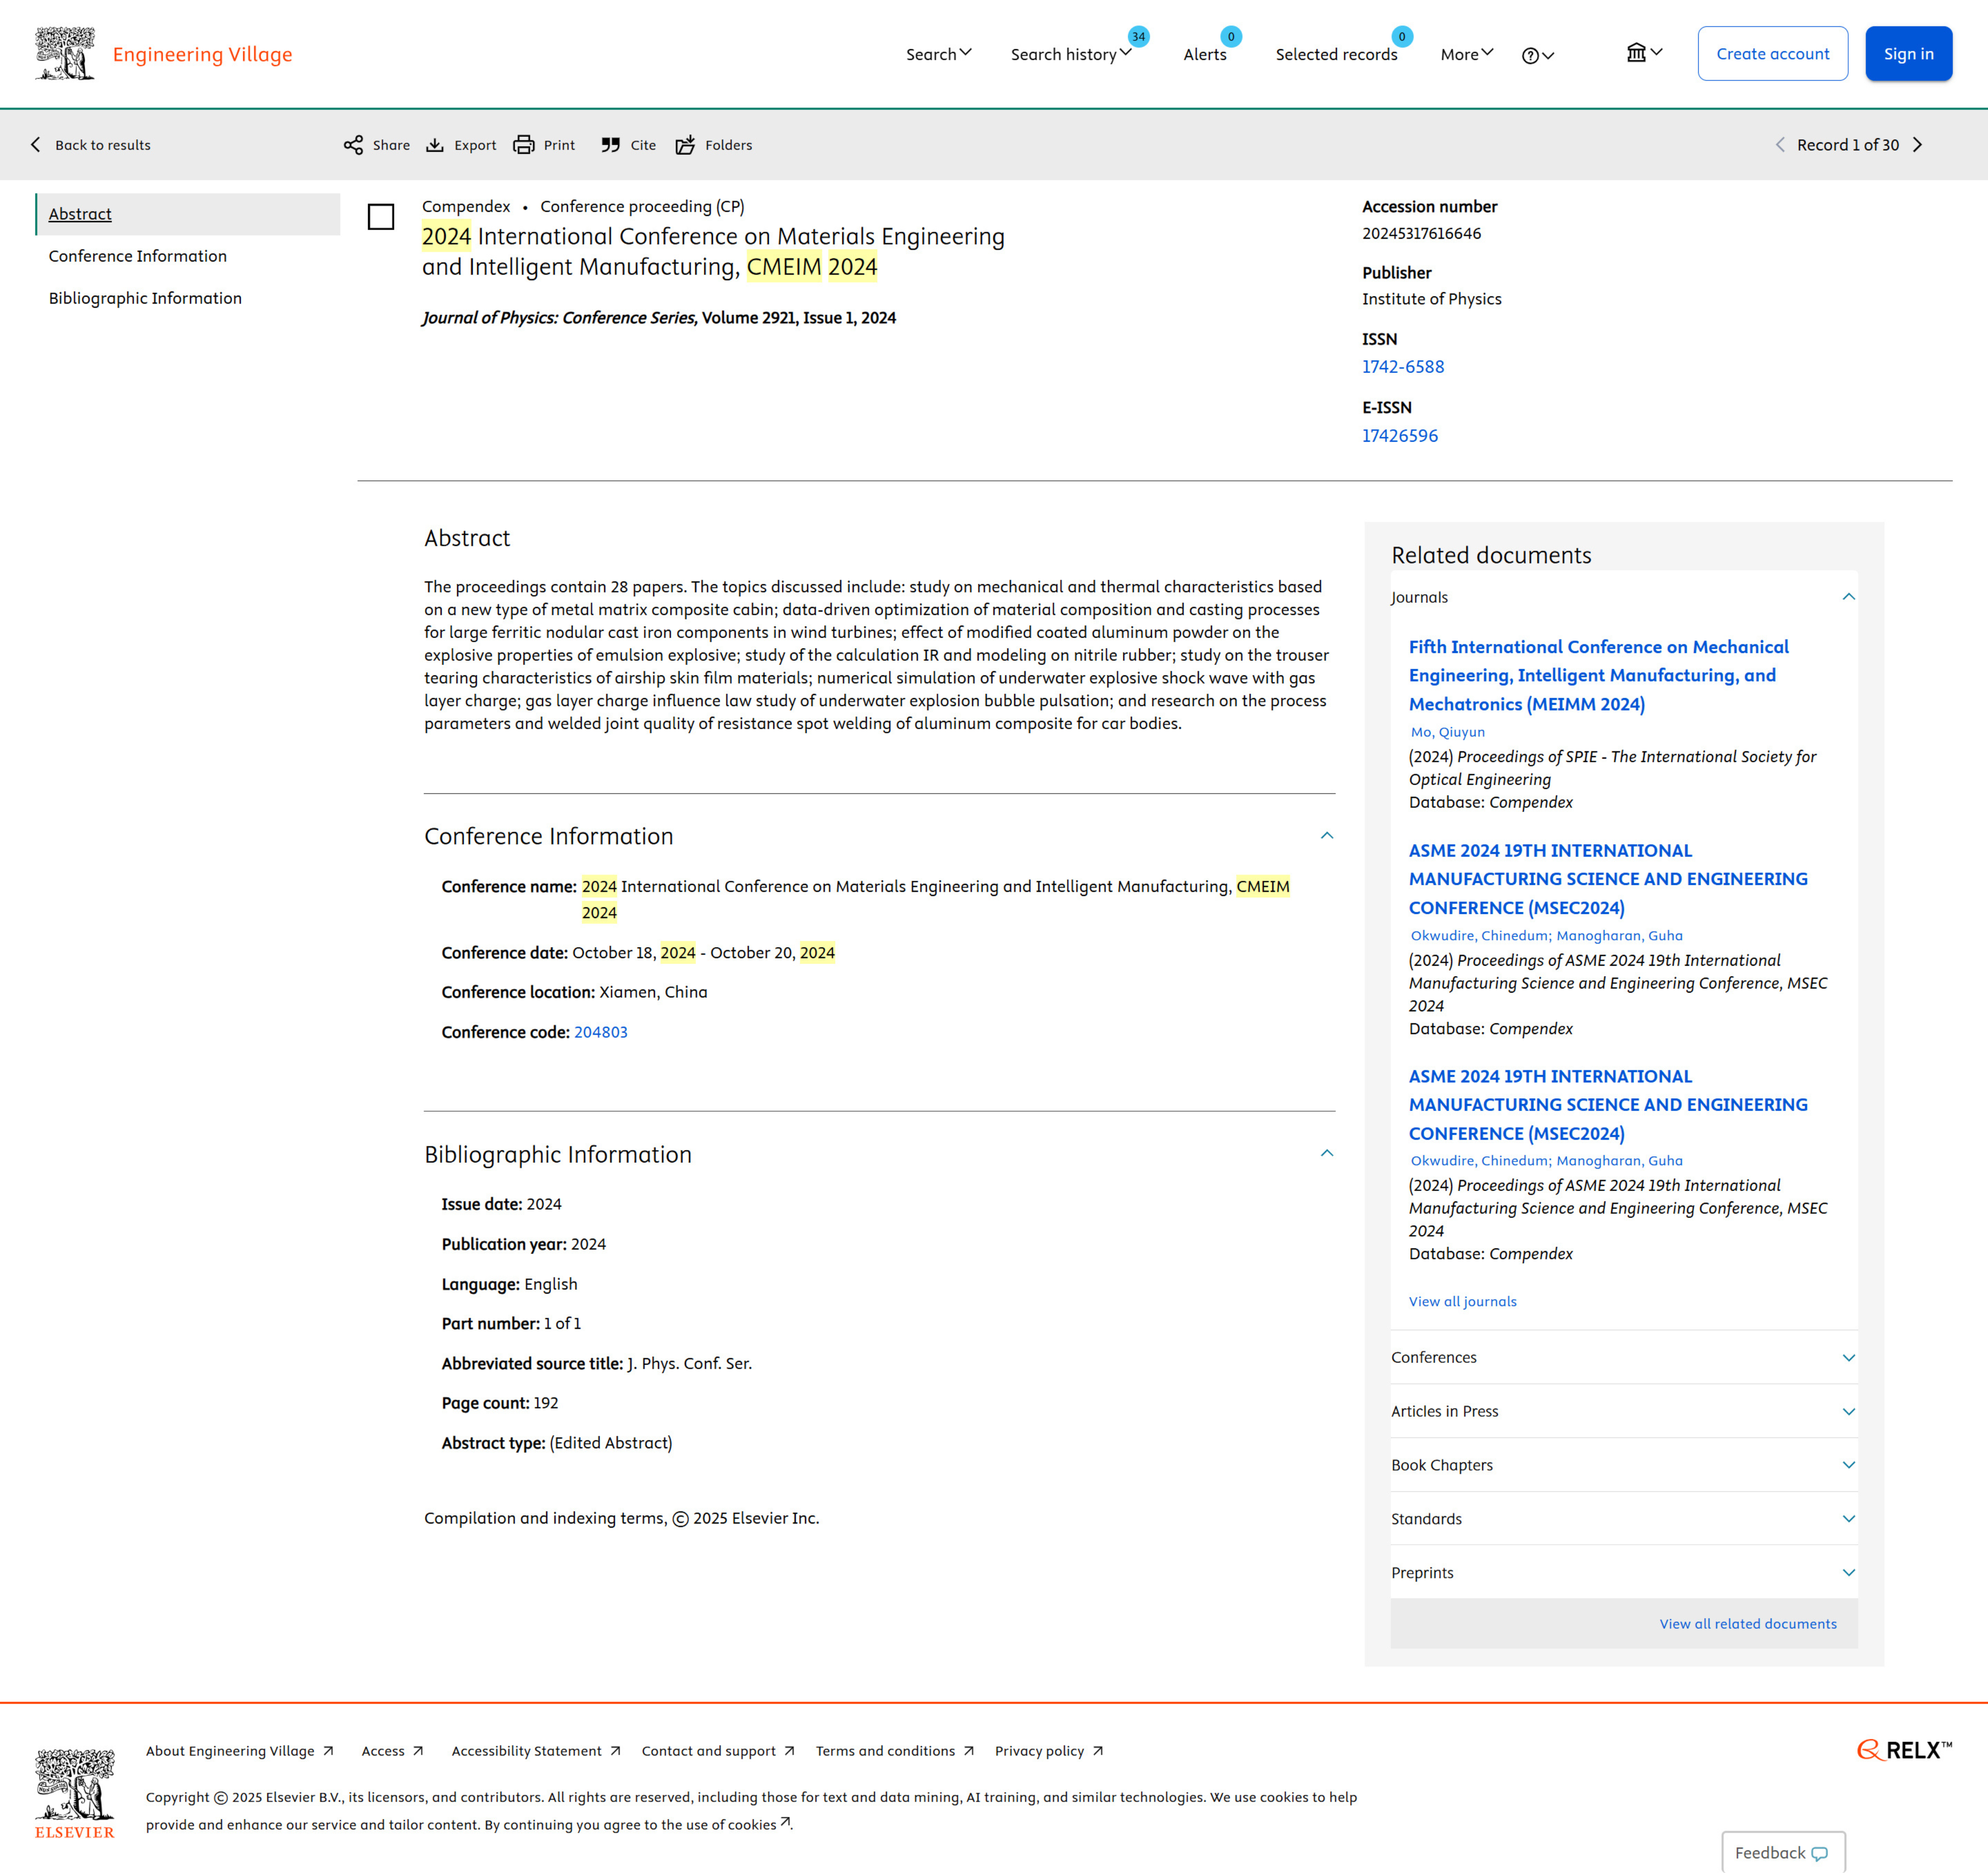Click the Share icon in toolbar

point(353,145)
